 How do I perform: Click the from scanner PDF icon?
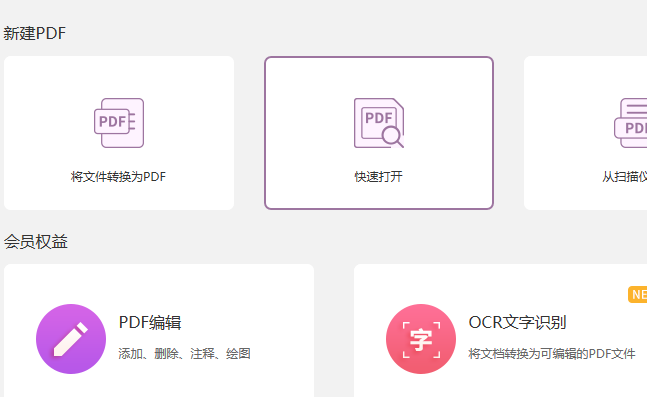(630, 123)
